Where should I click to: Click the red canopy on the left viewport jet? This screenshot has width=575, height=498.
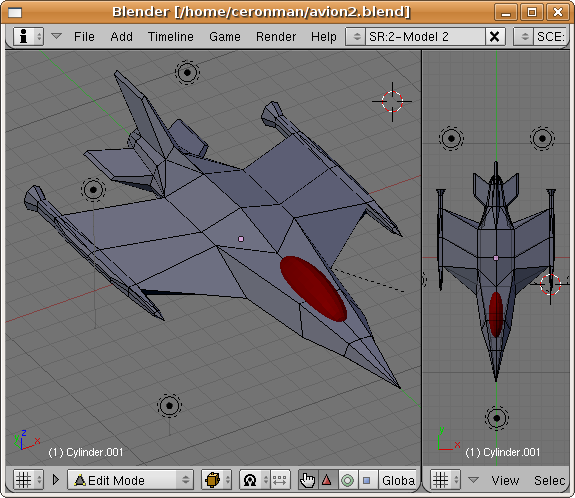tap(314, 289)
